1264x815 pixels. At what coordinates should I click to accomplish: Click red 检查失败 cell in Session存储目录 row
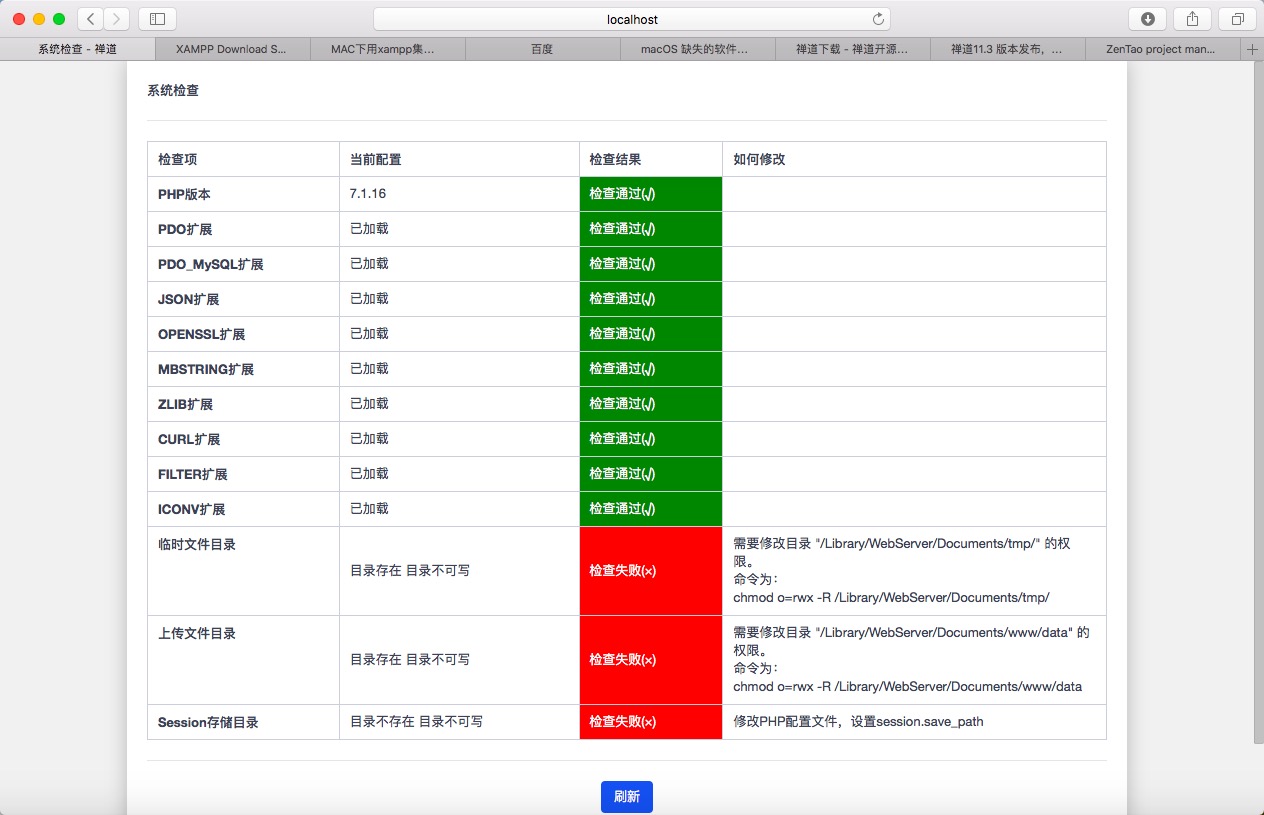[x=651, y=722]
